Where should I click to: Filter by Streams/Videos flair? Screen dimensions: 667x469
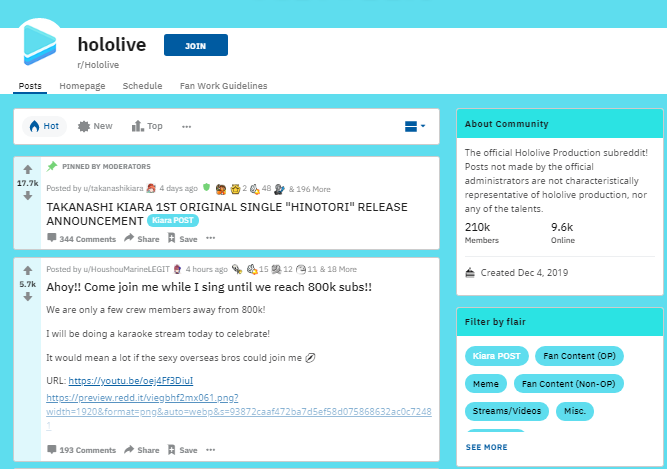point(507,411)
